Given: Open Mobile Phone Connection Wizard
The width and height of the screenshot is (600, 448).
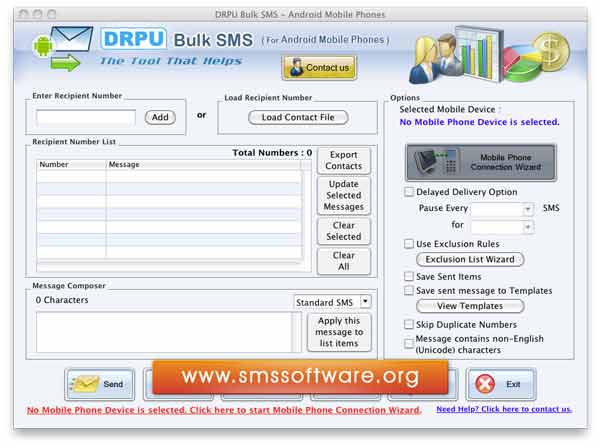Looking at the screenshot, I should (481, 163).
